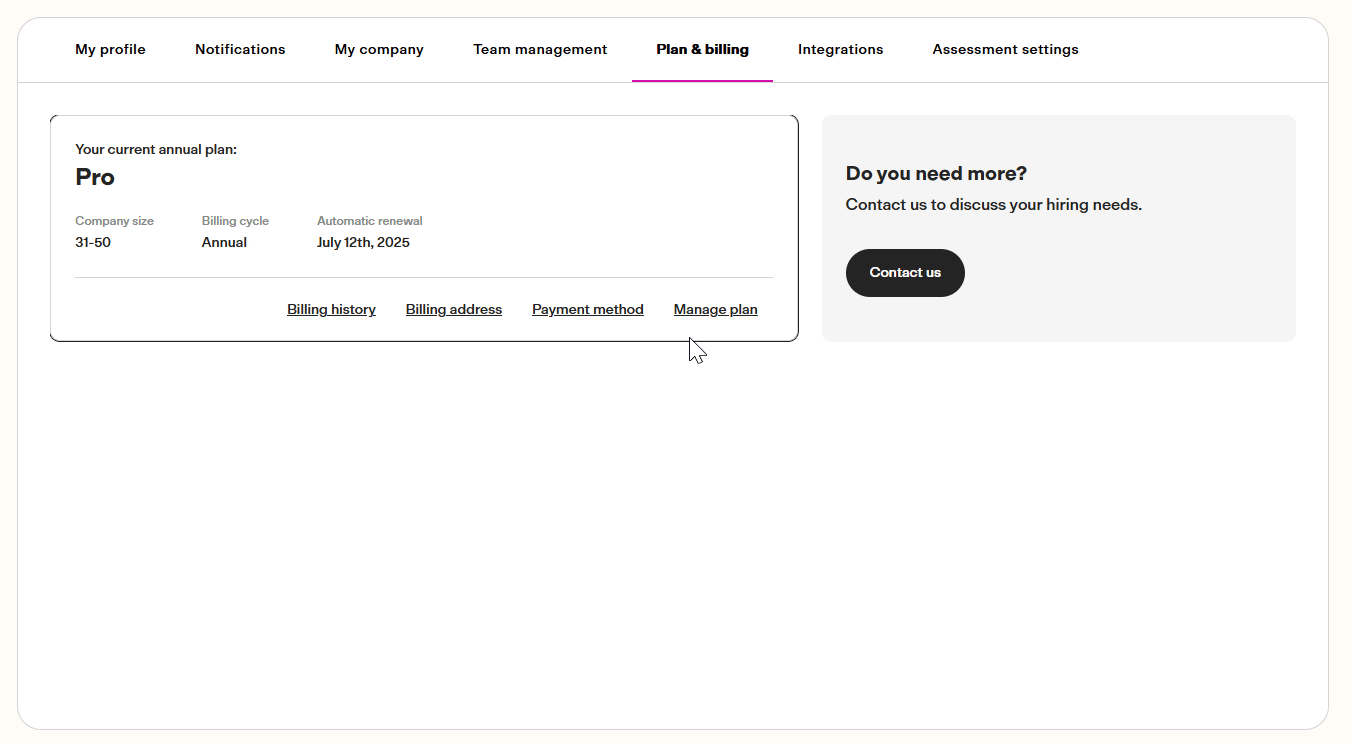Open the Team management tab

[x=540, y=49]
